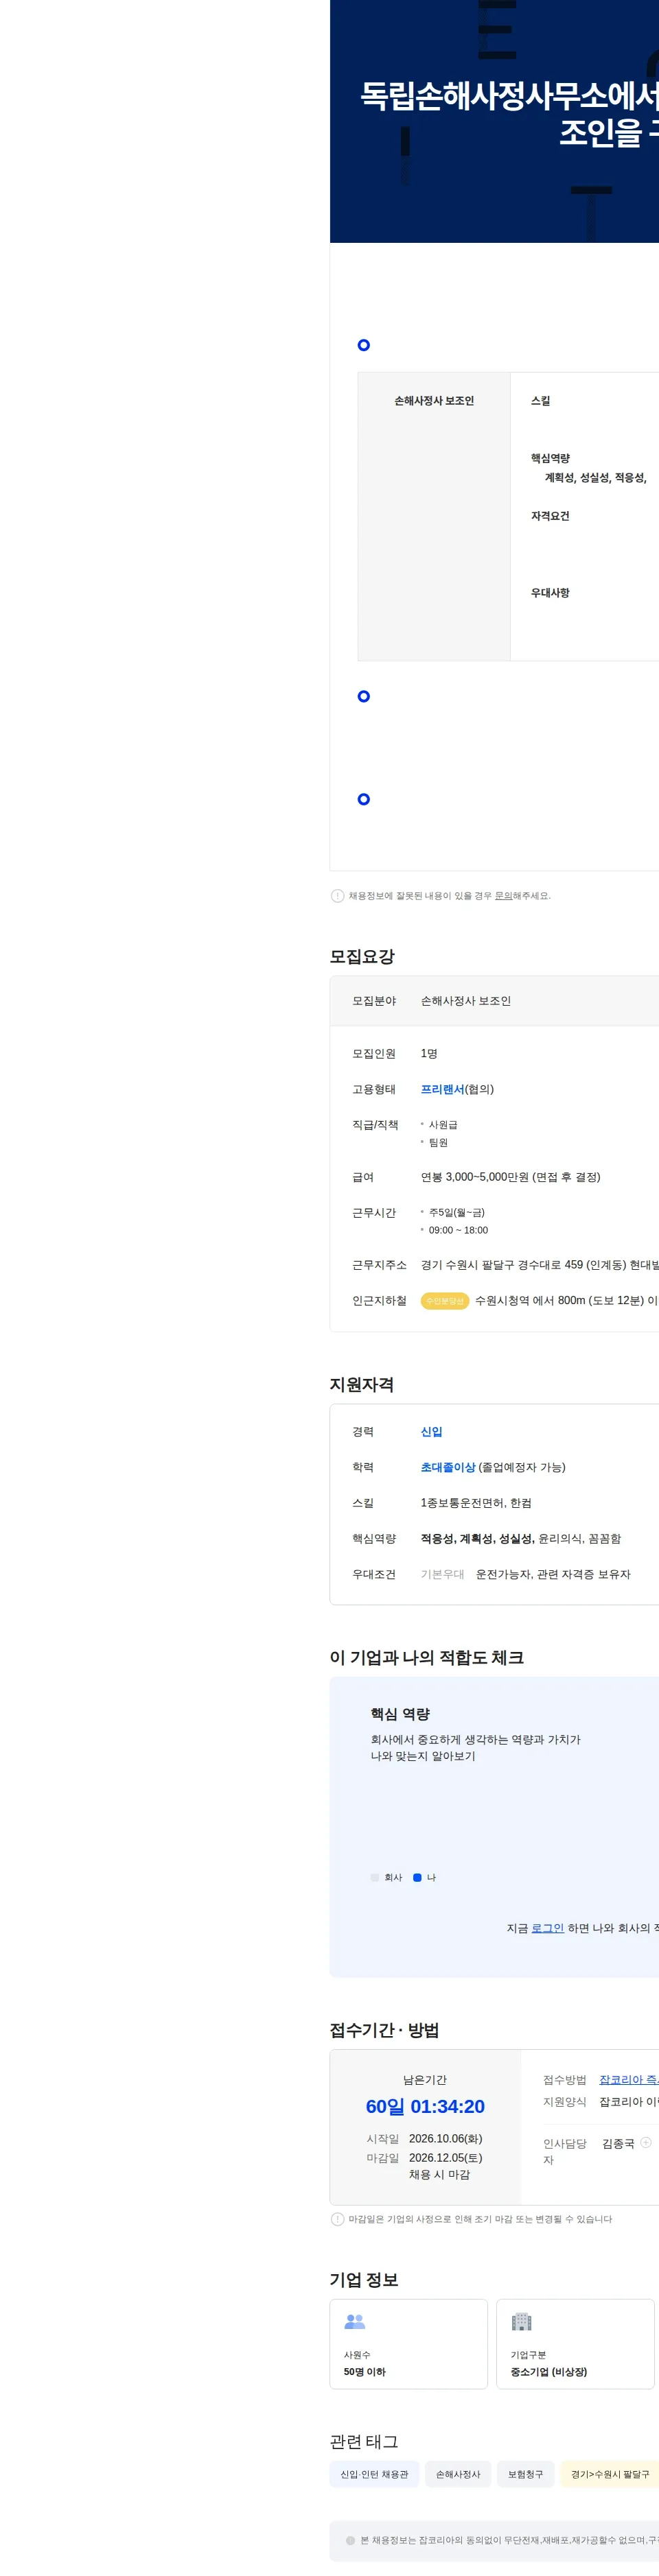Select the 신입·인턴 채용관 tag
Image resolution: width=659 pixels, height=2576 pixels.
coord(374,2474)
